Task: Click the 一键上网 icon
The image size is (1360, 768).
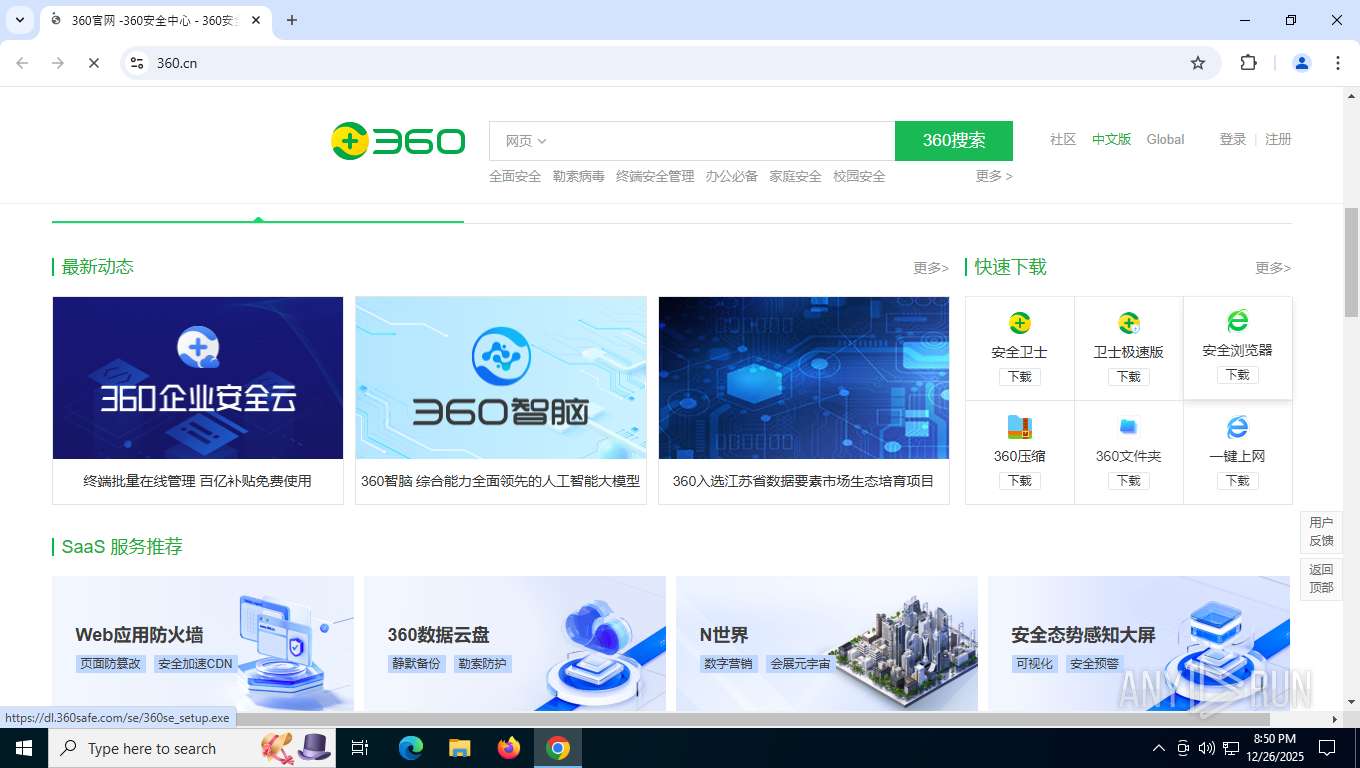Action: 1237,427
